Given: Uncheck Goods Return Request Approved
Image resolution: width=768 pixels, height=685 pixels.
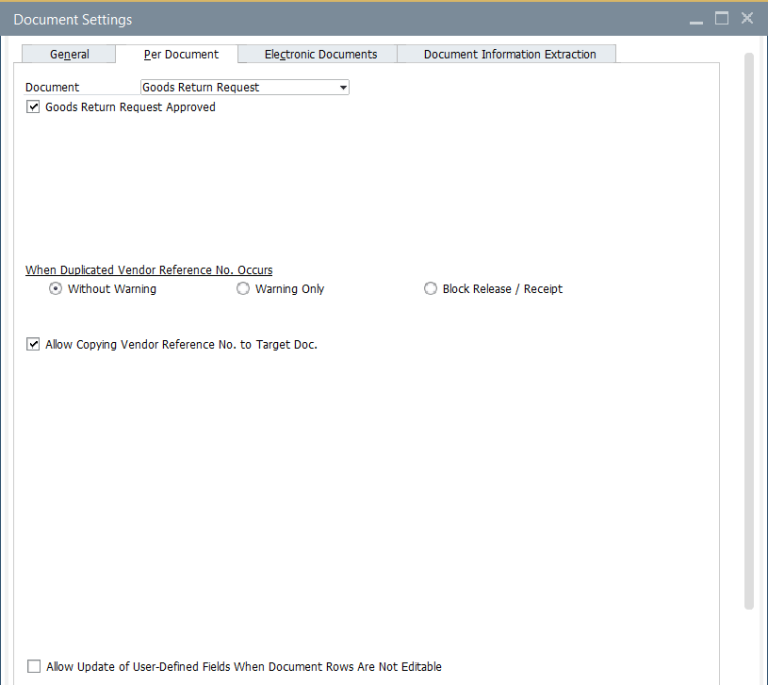Looking at the screenshot, I should 33,107.
